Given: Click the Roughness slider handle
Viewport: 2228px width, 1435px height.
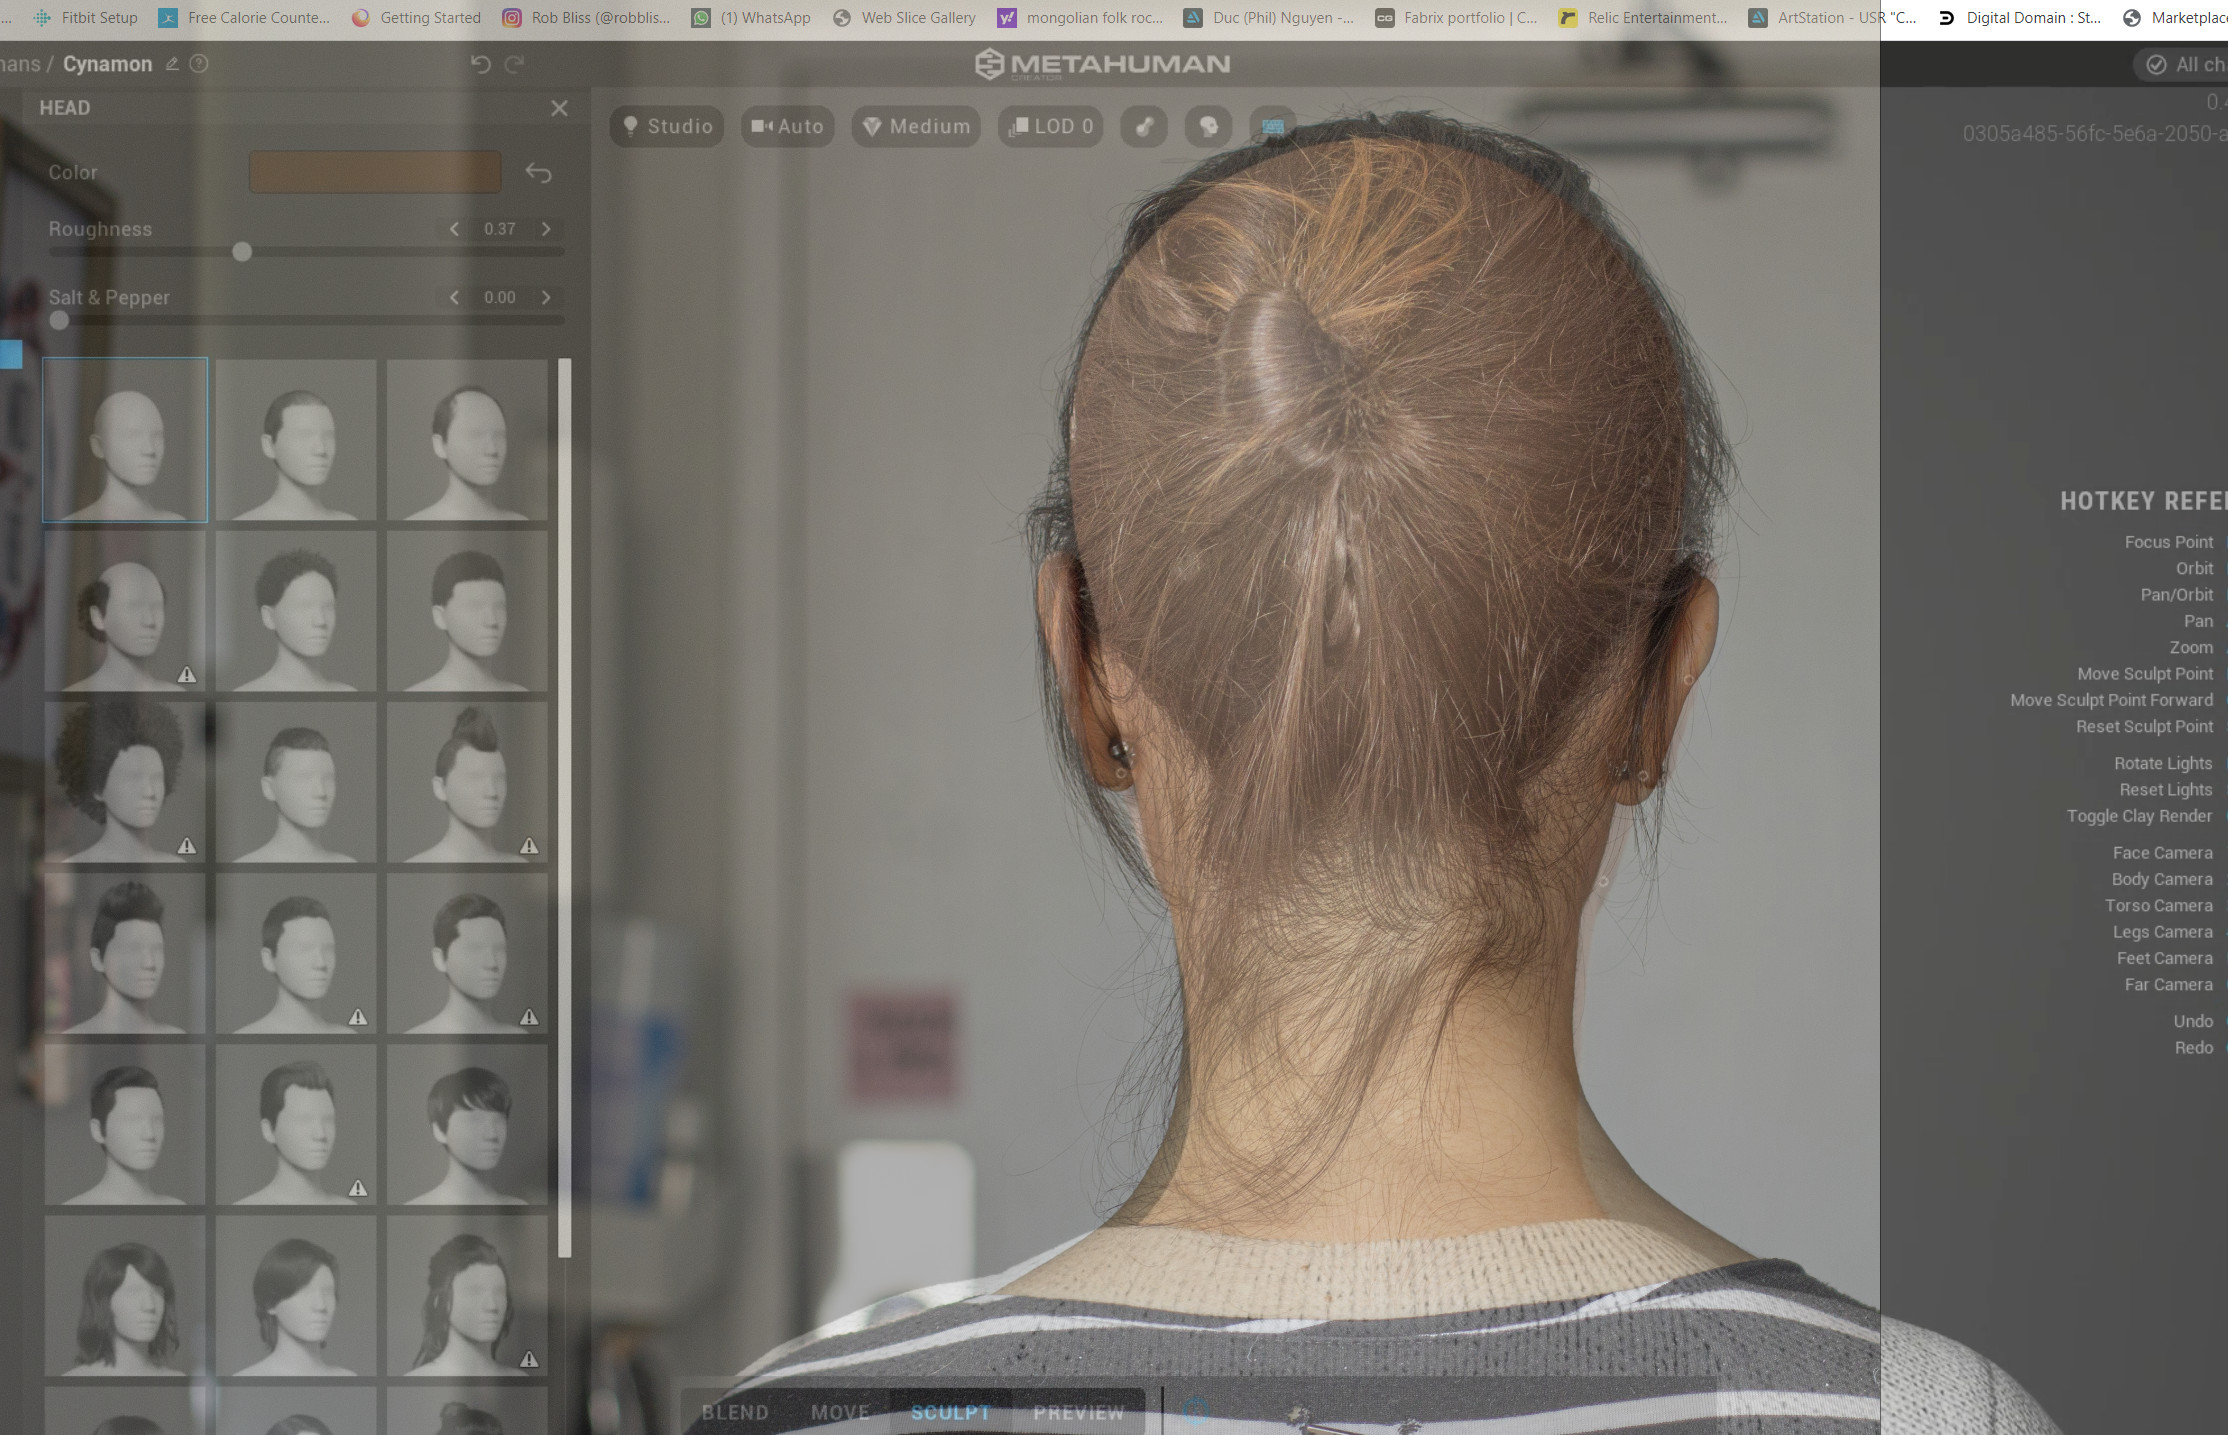Looking at the screenshot, I should pyautogui.click(x=242, y=252).
